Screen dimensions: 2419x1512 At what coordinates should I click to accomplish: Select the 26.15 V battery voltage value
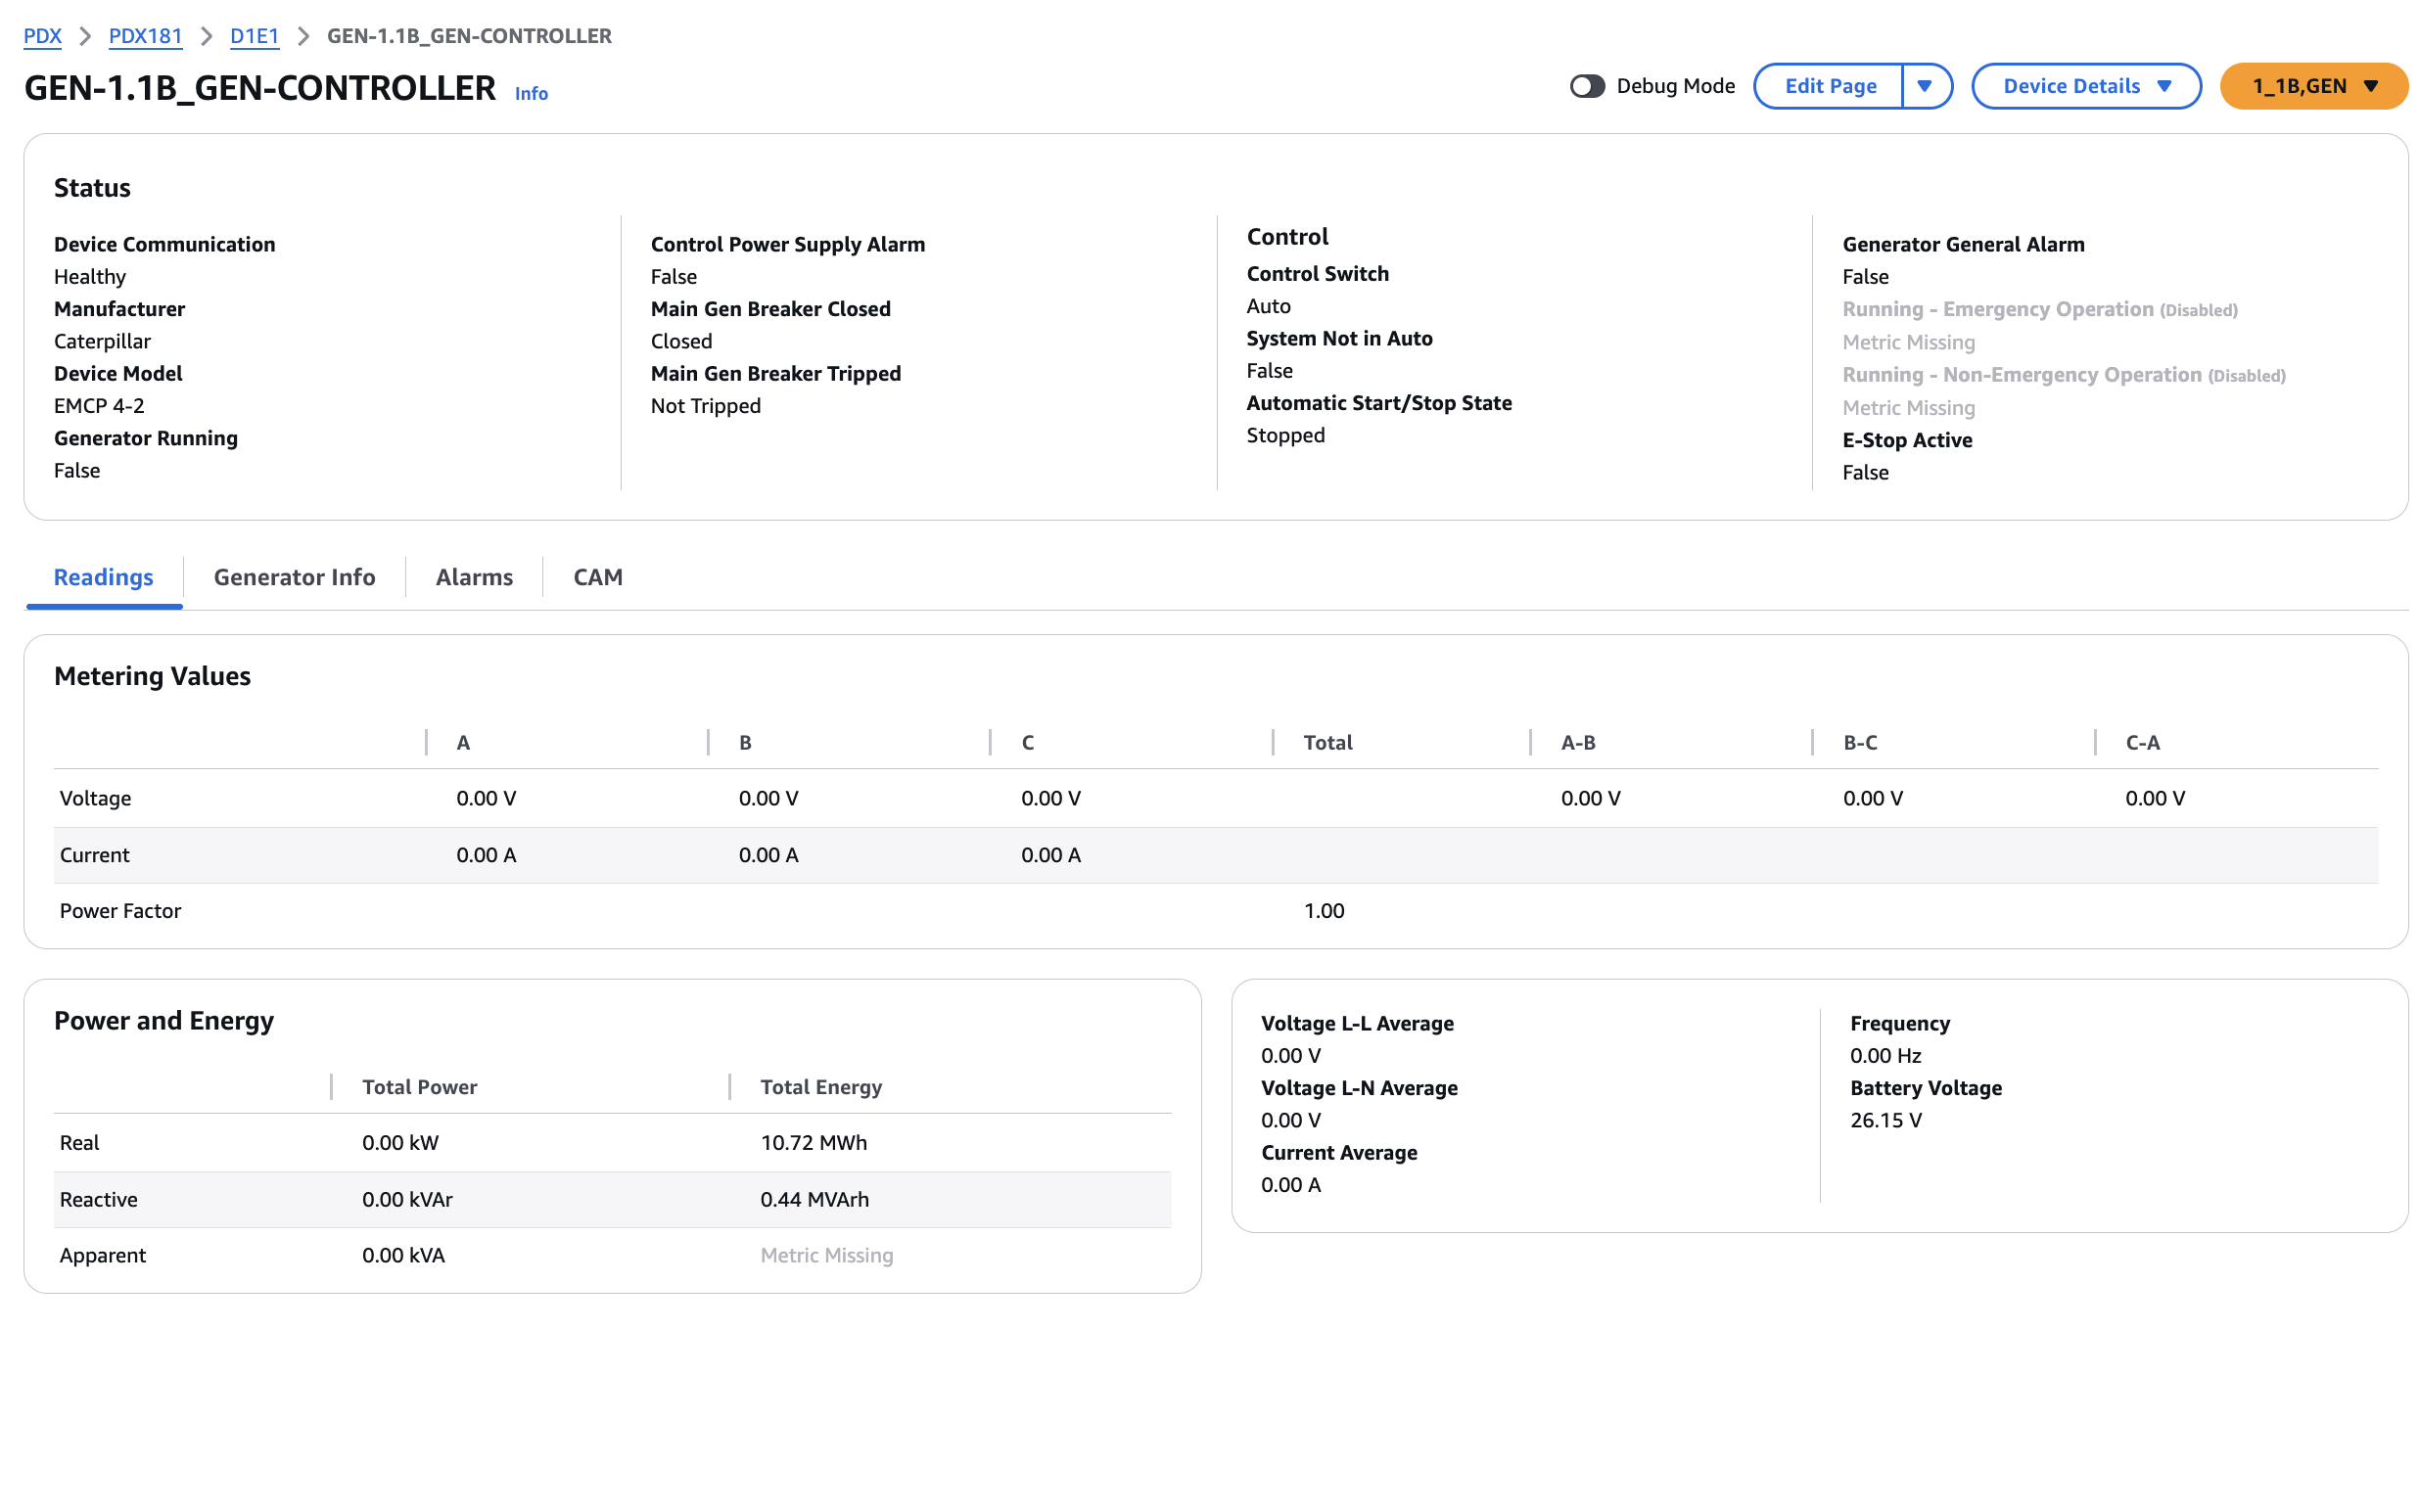[1885, 1120]
